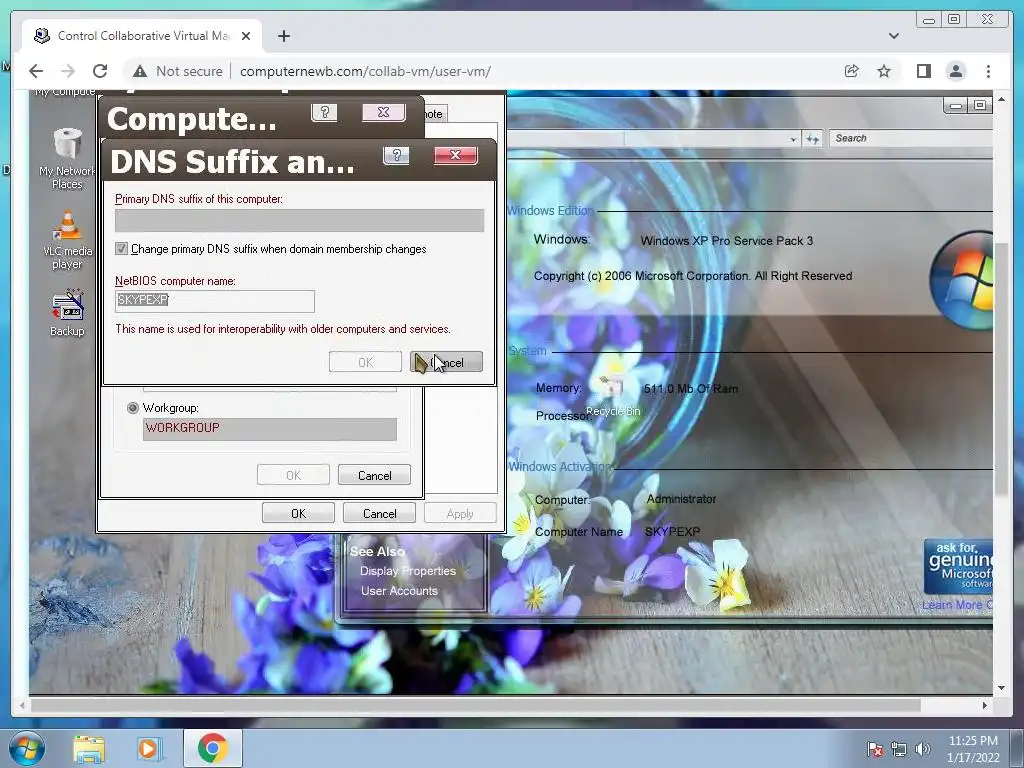This screenshot has width=1024, height=768.
Task: Click the ask for genuine Microsoft badge
Action: point(959,567)
